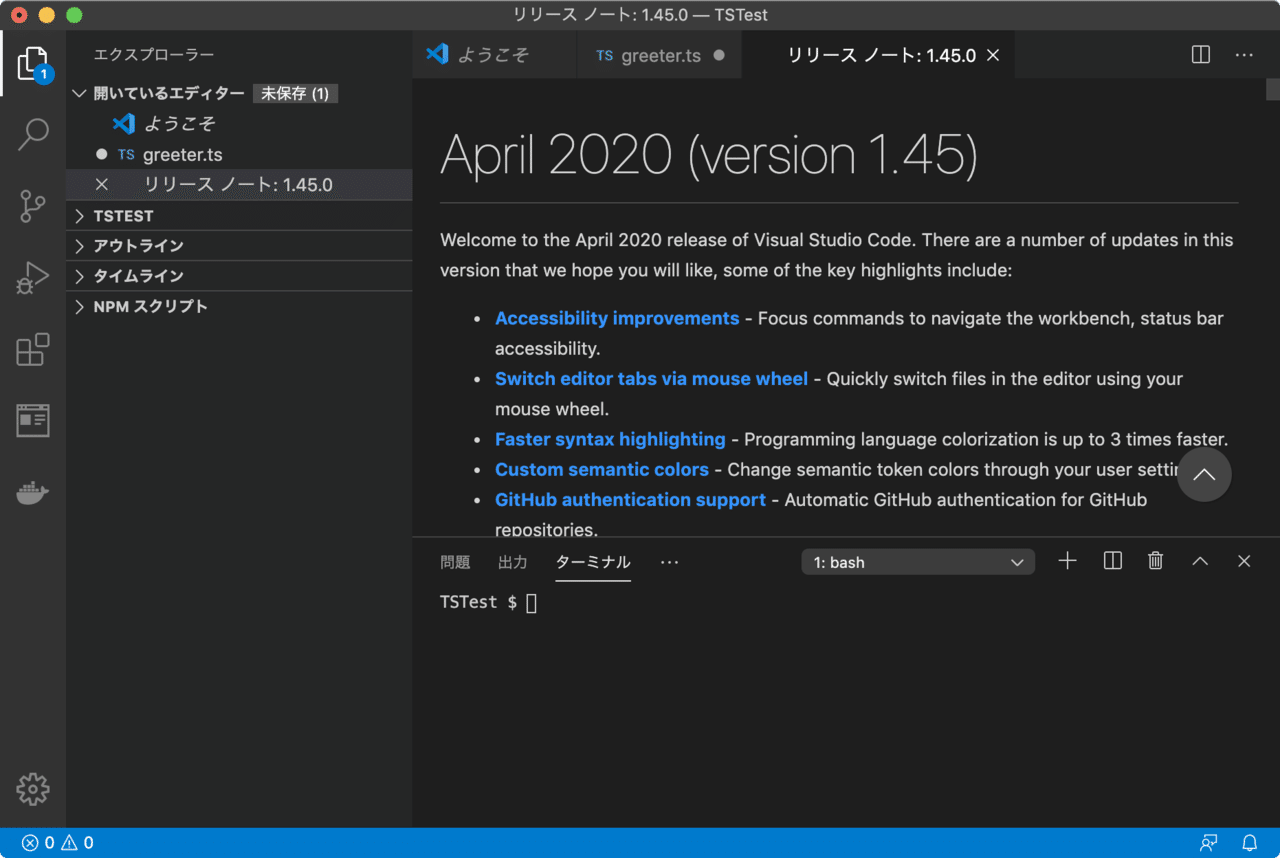The image size is (1280, 858).
Task: Create a new terminal with the plus icon
Action: pos(1067,561)
